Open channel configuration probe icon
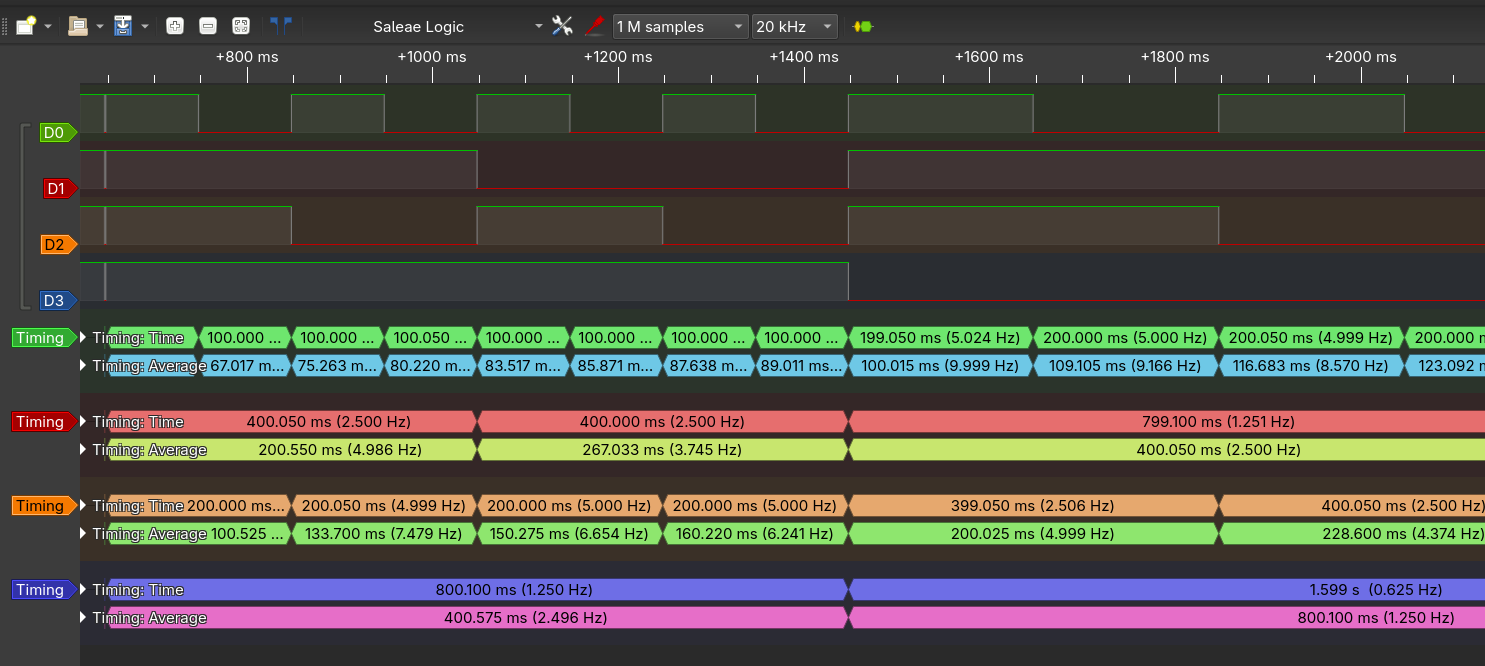1485x666 pixels. [x=594, y=26]
